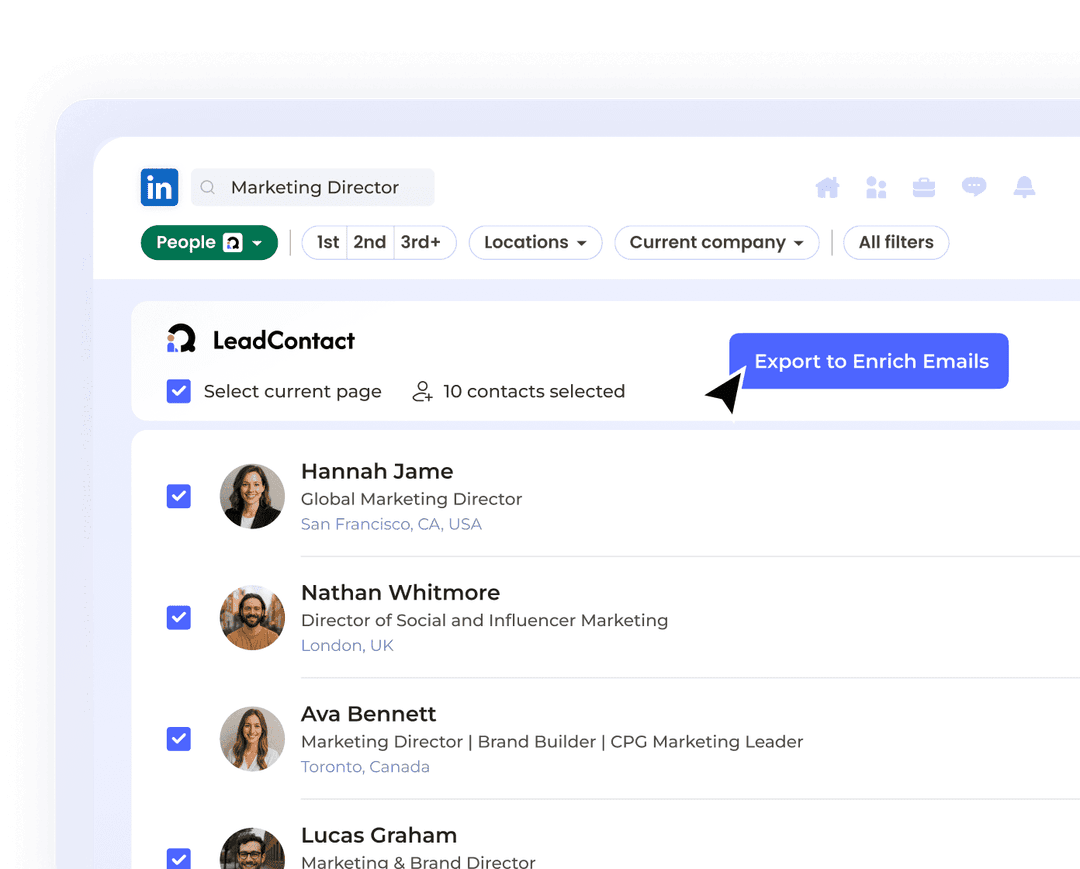Open the Messaging chat bubble icon
This screenshot has width=1080, height=869.
pos(974,187)
